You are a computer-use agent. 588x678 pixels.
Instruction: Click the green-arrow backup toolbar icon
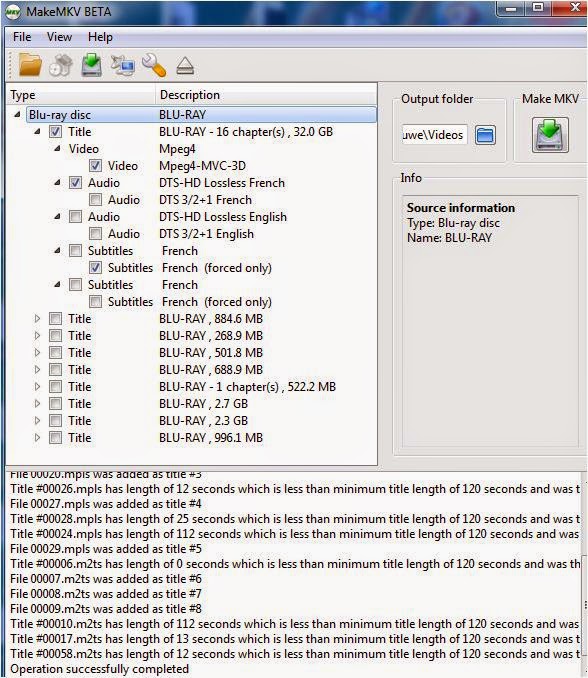click(x=92, y=65)
